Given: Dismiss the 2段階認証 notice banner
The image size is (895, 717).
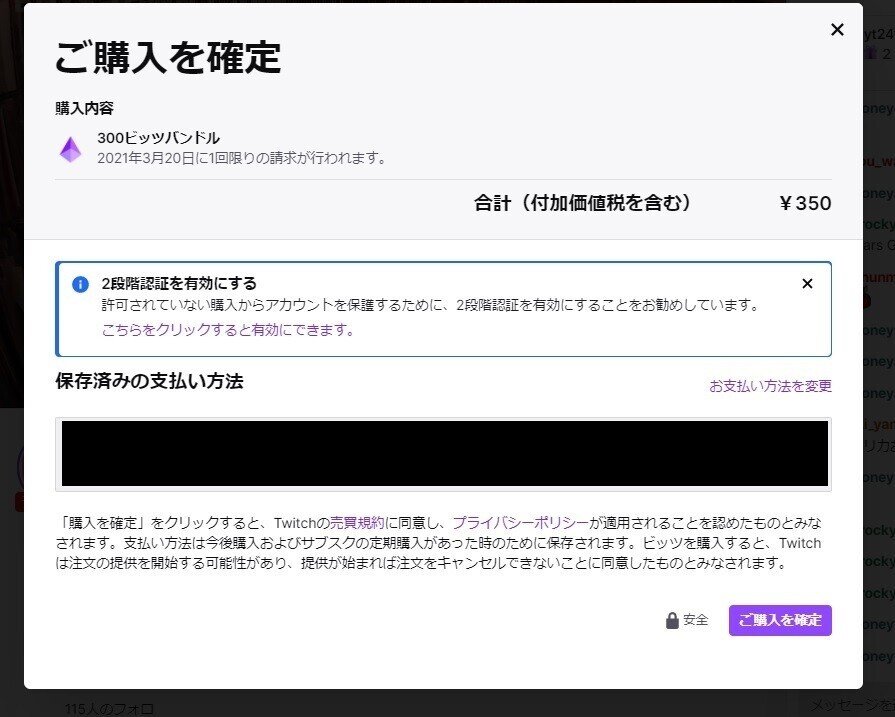Looking at the screenshot, I should tap(807, 284).
